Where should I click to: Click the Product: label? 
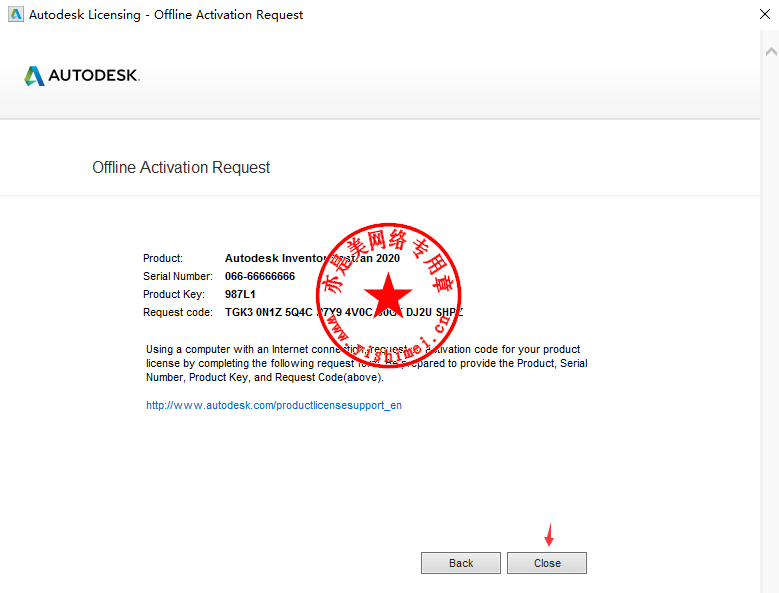coord(163,258)
